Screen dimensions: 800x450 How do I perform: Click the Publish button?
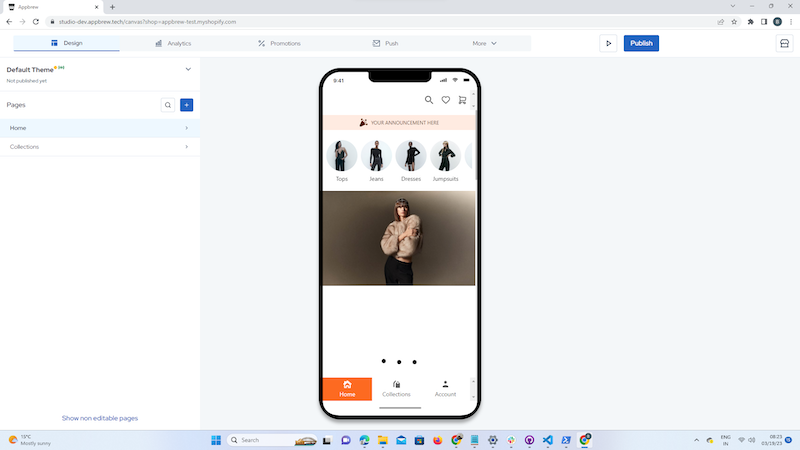click(x=641, y=43)
